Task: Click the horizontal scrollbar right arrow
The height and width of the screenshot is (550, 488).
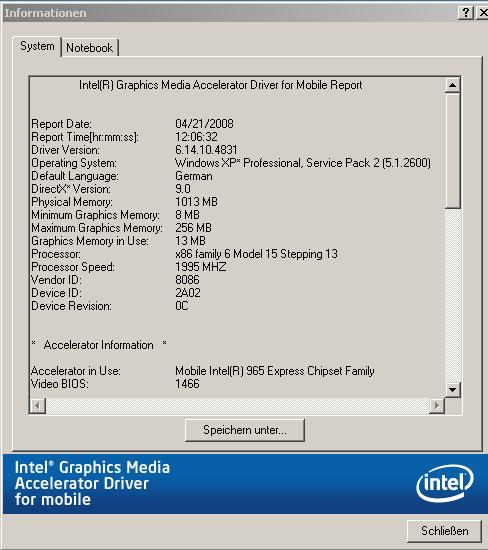Action: pos(437,406)
